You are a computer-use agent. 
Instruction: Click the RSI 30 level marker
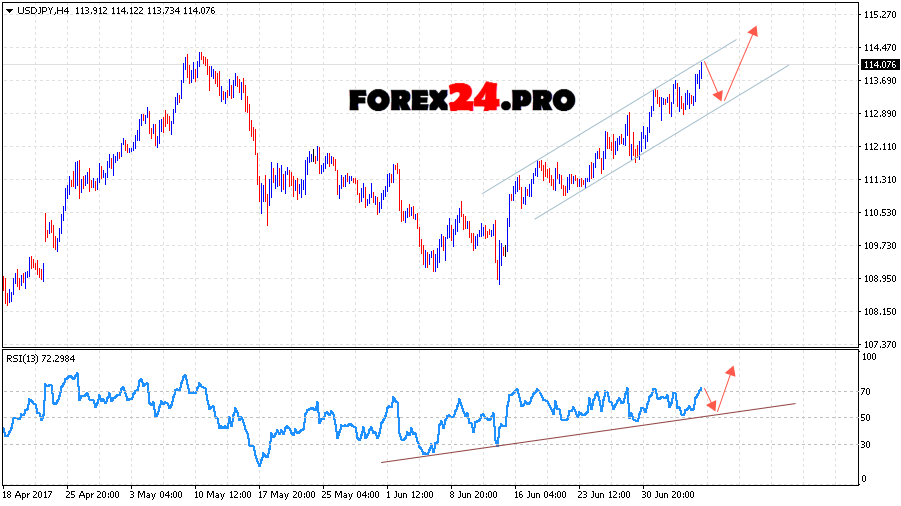point(868,444)
